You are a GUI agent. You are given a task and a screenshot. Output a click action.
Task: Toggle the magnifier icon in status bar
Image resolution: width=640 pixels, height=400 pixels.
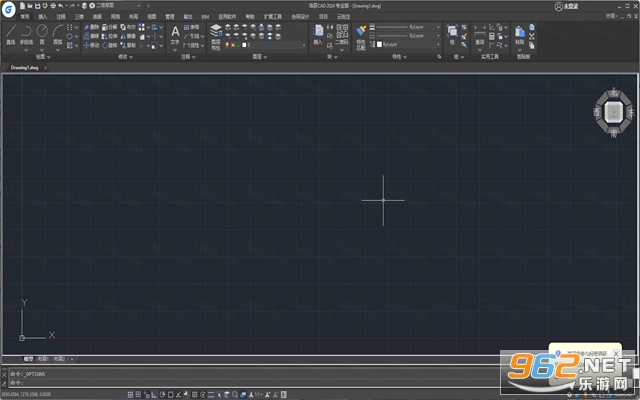coord(235,395)
